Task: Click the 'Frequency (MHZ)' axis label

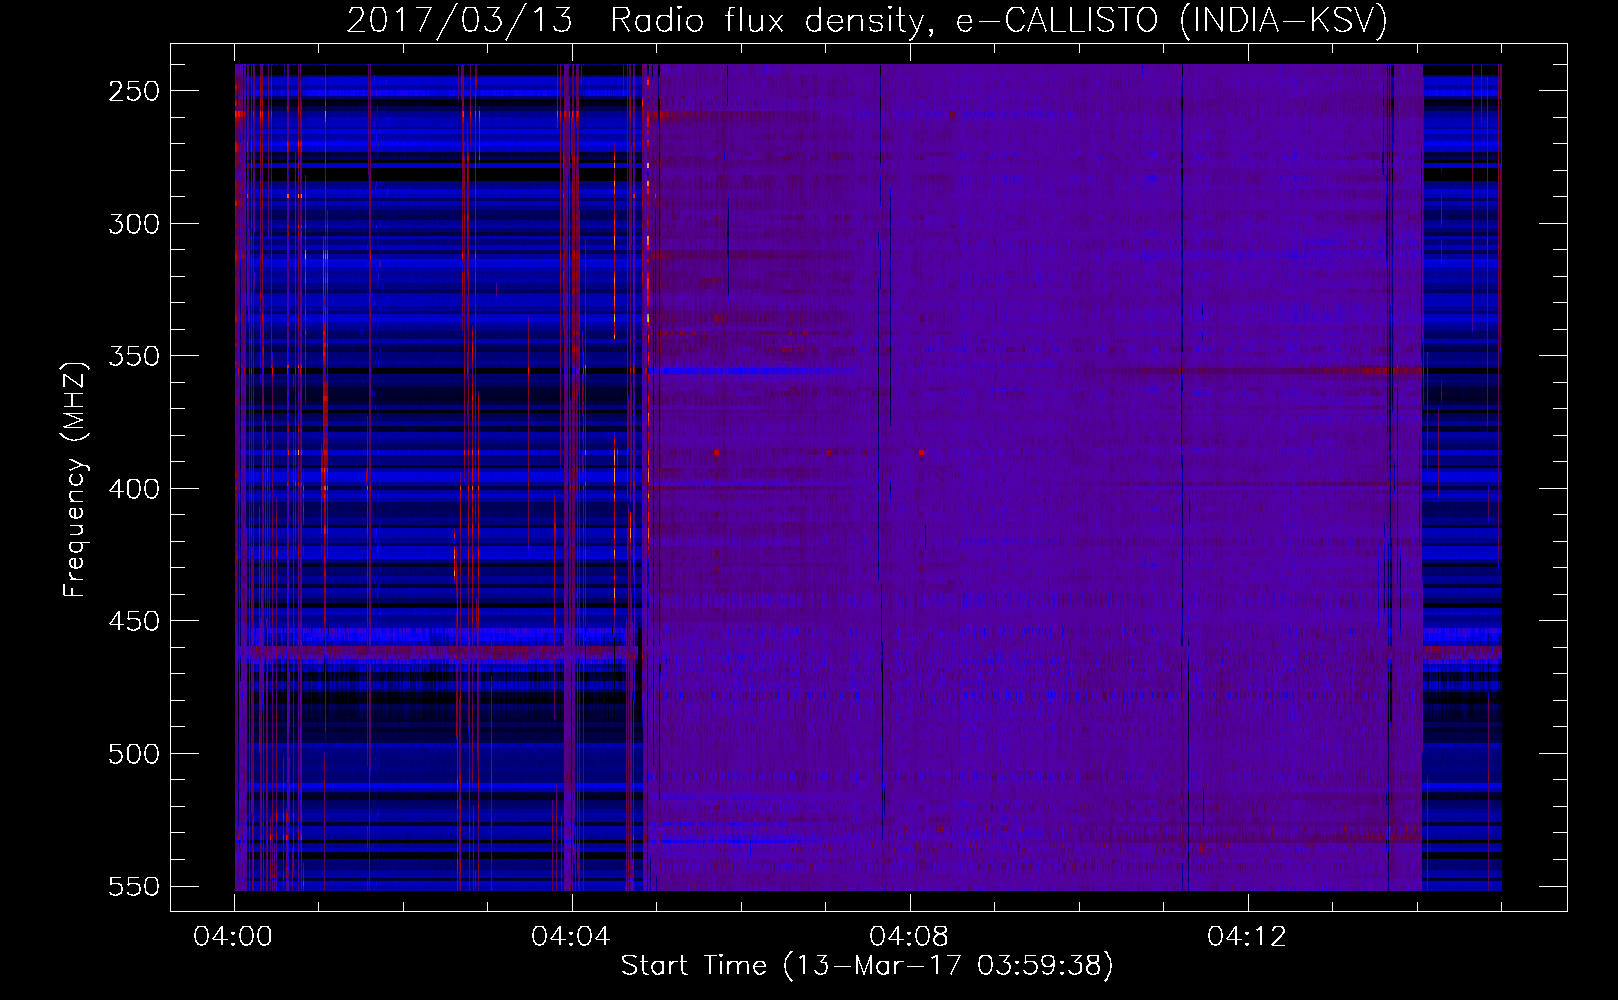Action: click(75, 480)
